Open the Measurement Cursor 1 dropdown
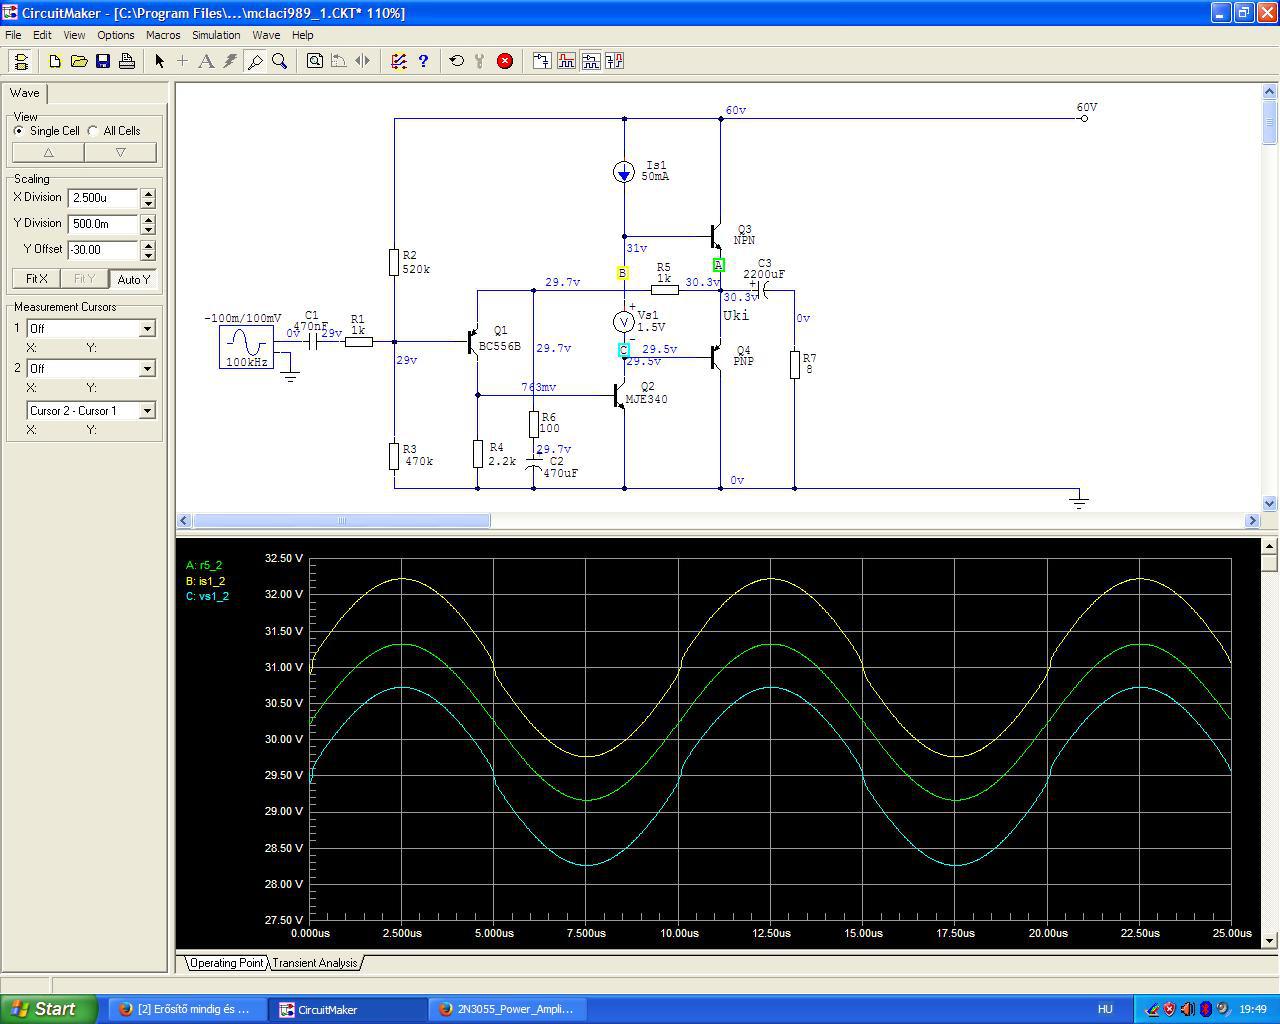This screenshot has width=1280, height=1024. click(147, 329)
